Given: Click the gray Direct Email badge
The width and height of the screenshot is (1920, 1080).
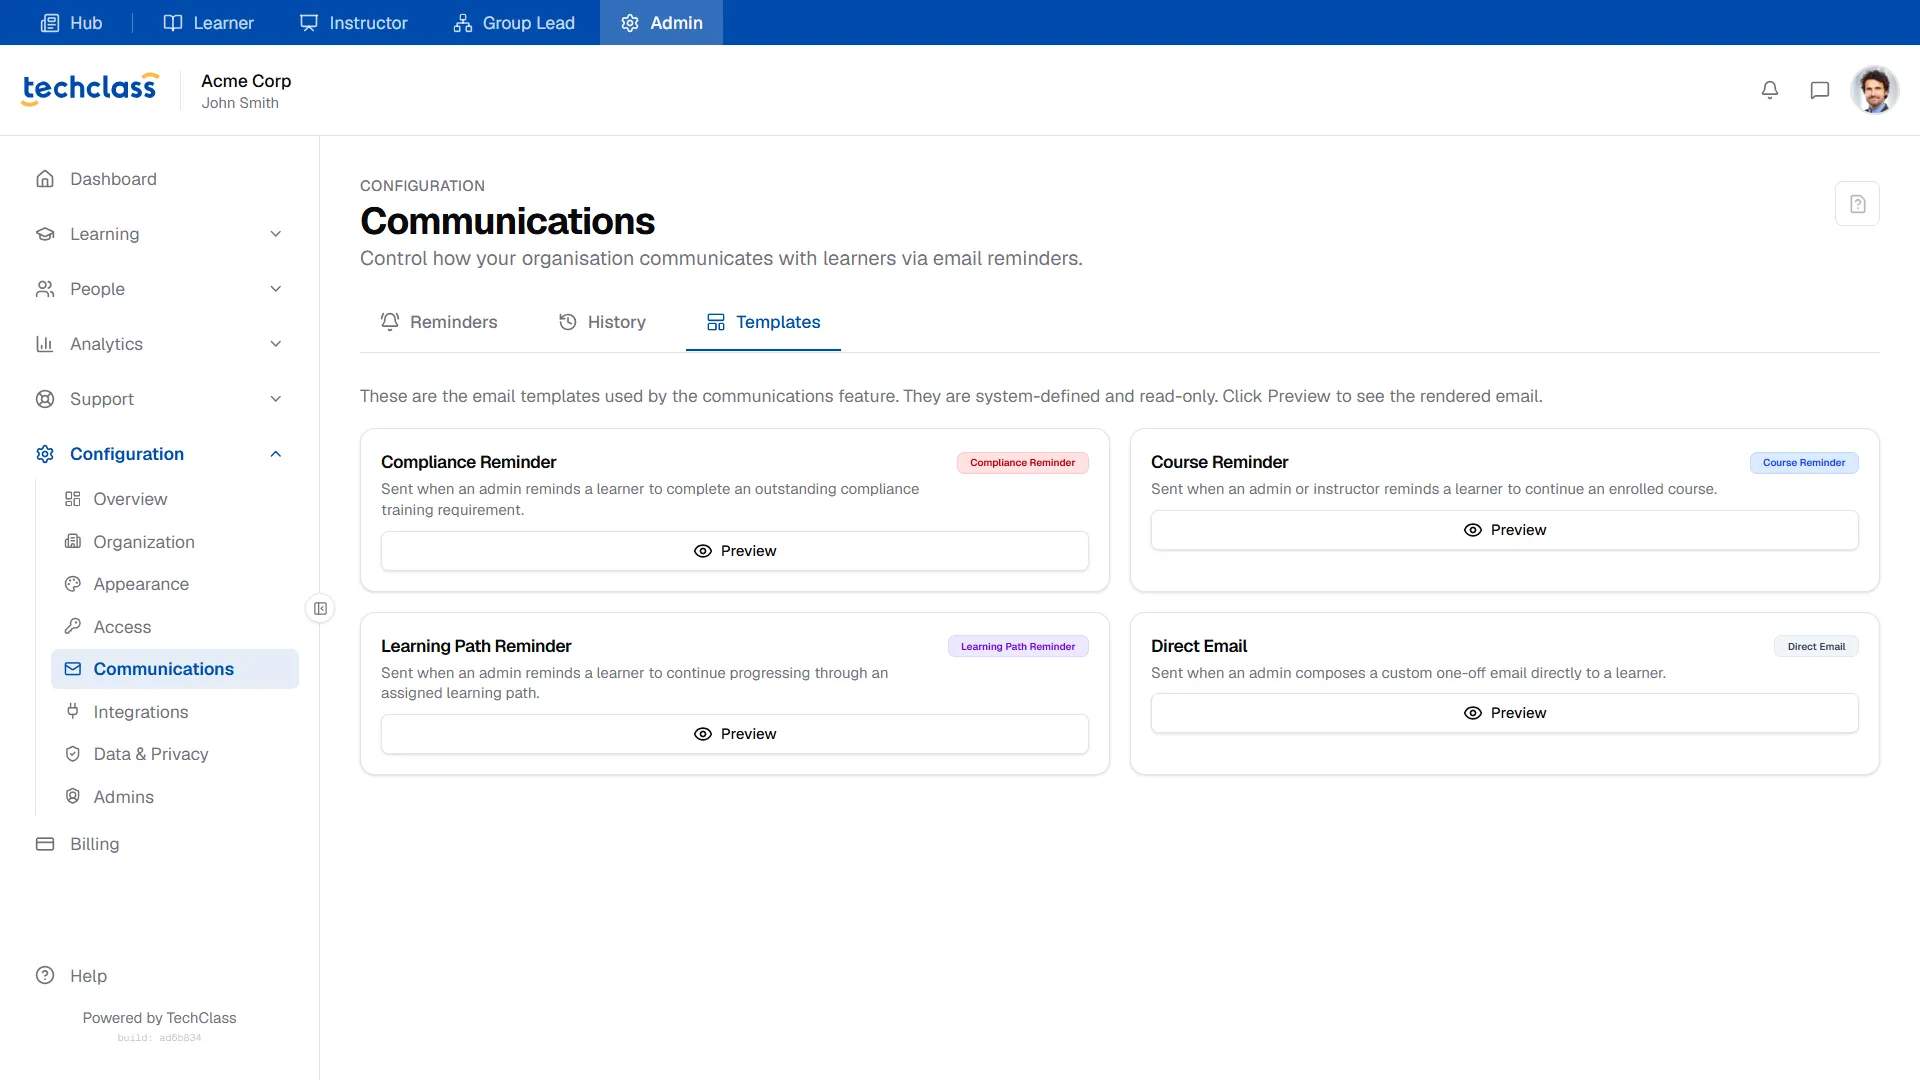Looking at the screenshot, I should (1816, 647).
